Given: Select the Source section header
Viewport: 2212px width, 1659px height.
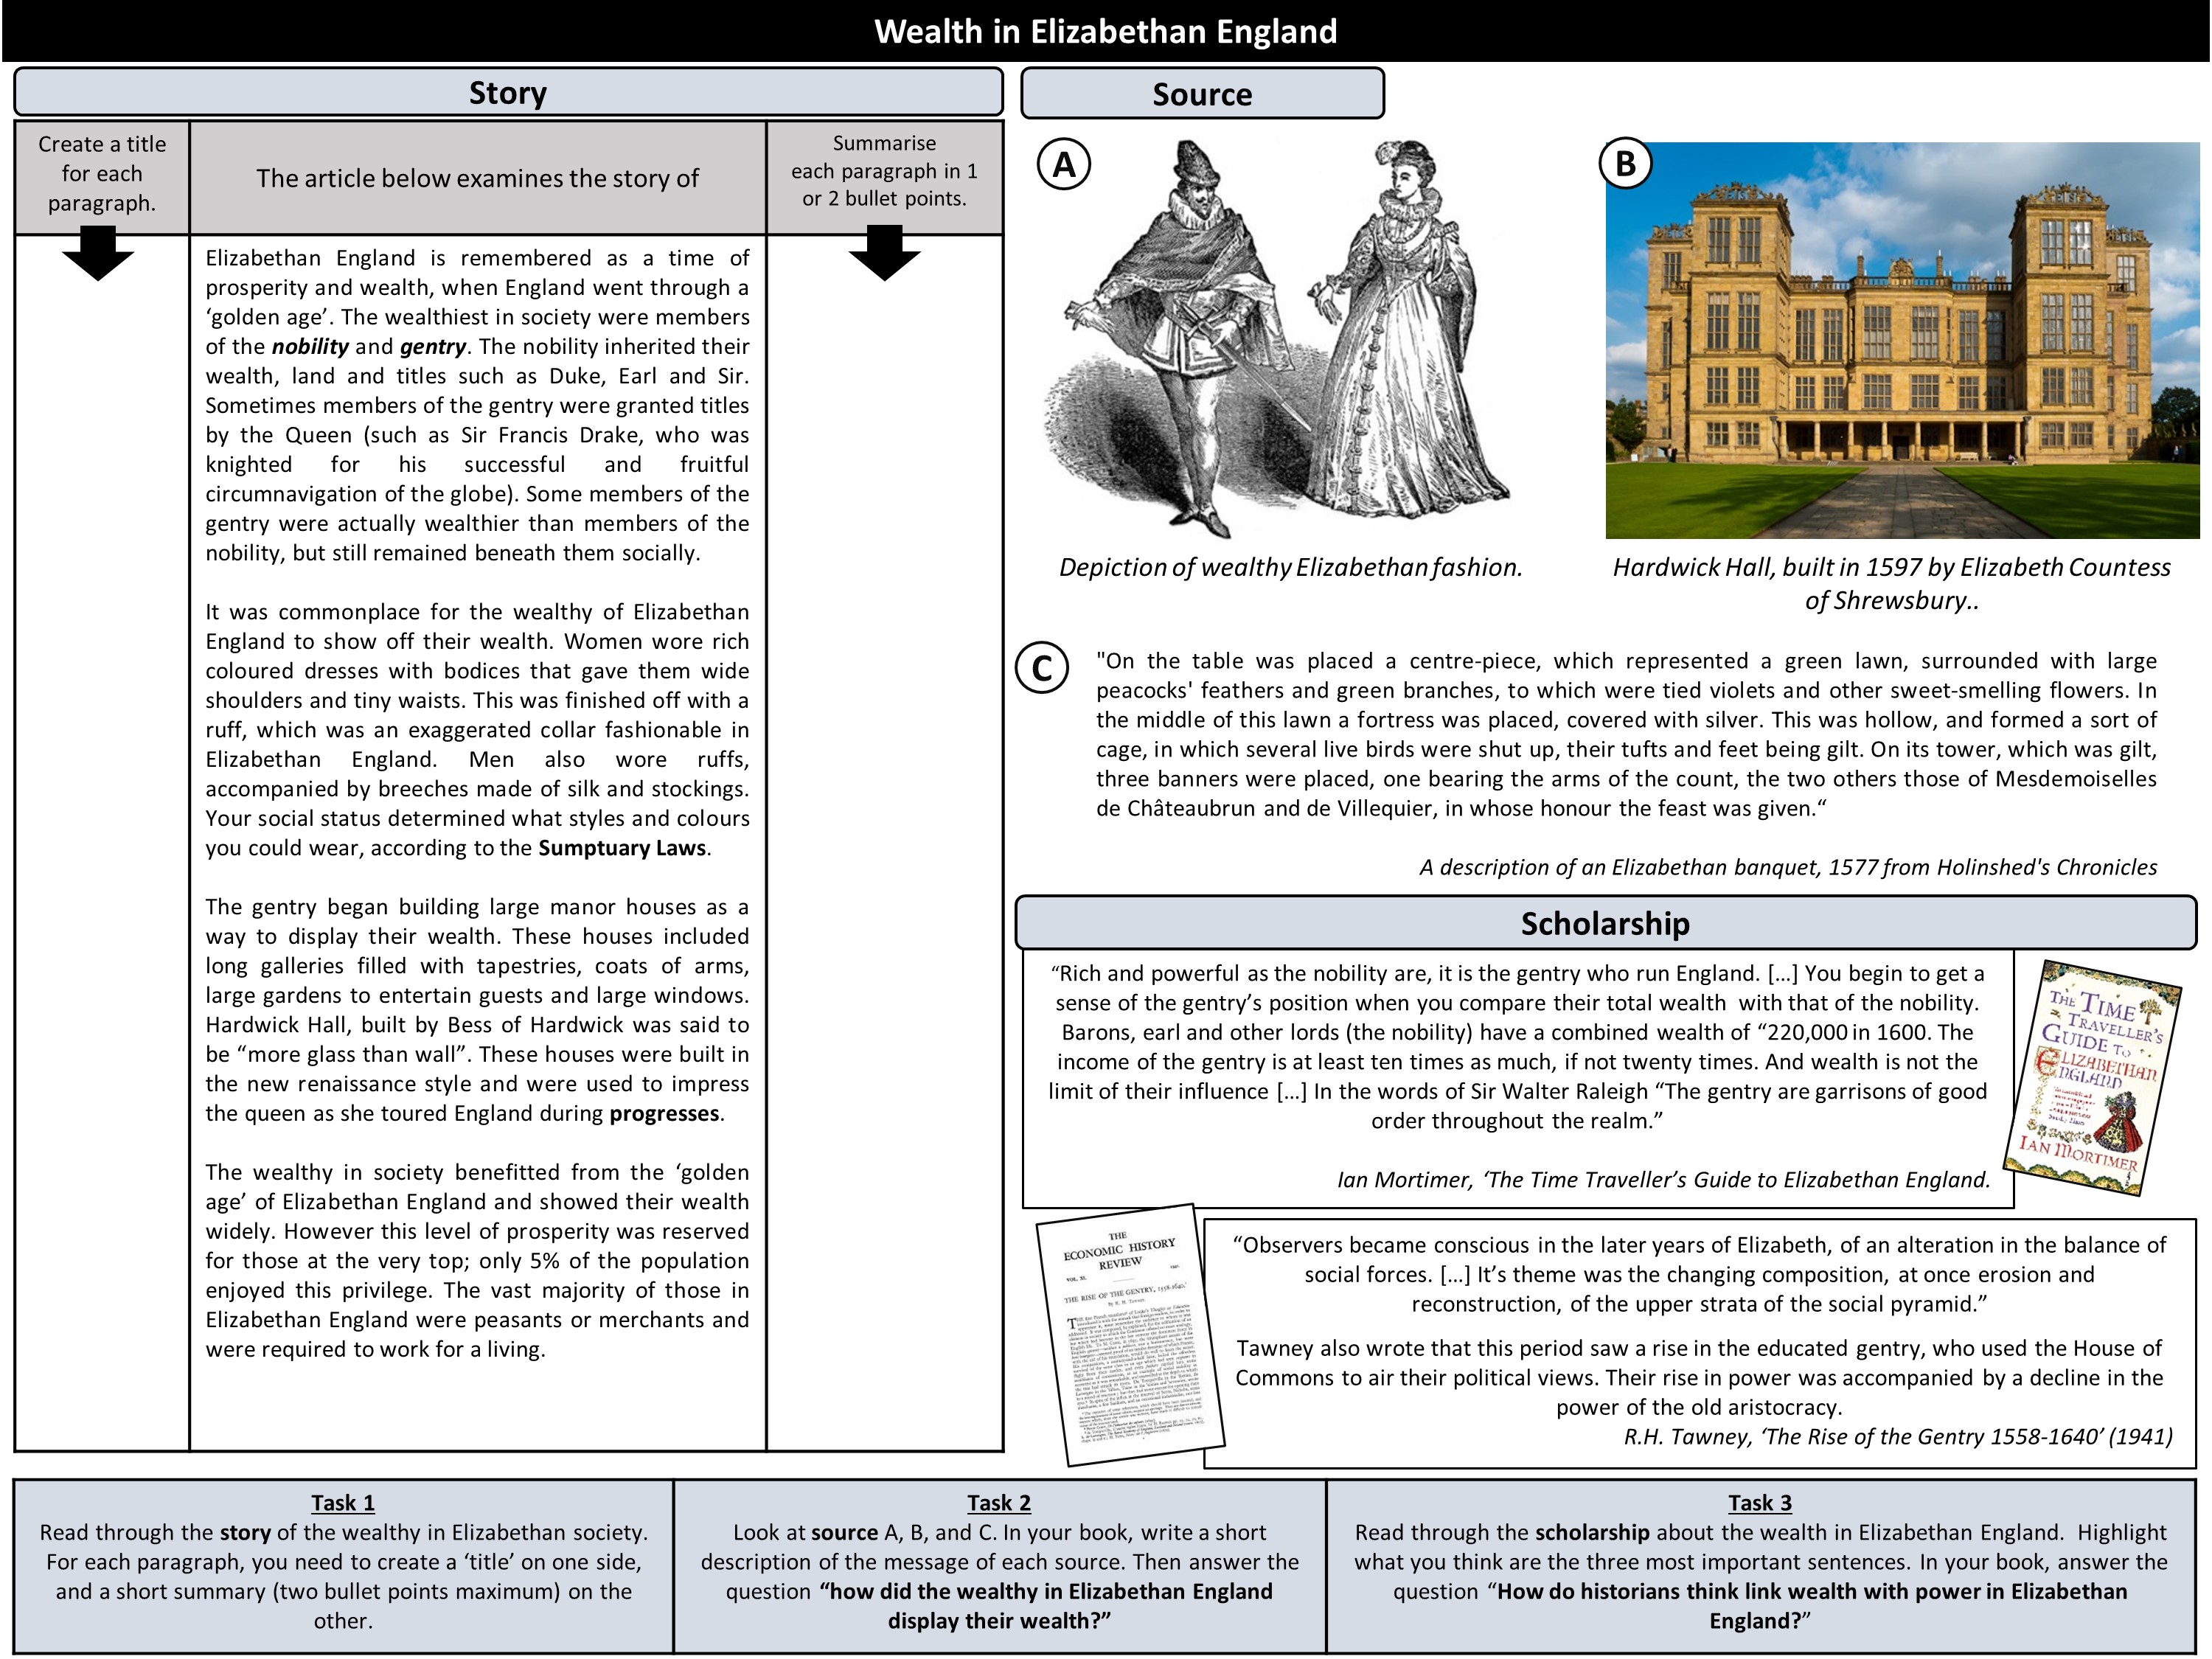Looking at the screenshot, I should (1202, 94).
